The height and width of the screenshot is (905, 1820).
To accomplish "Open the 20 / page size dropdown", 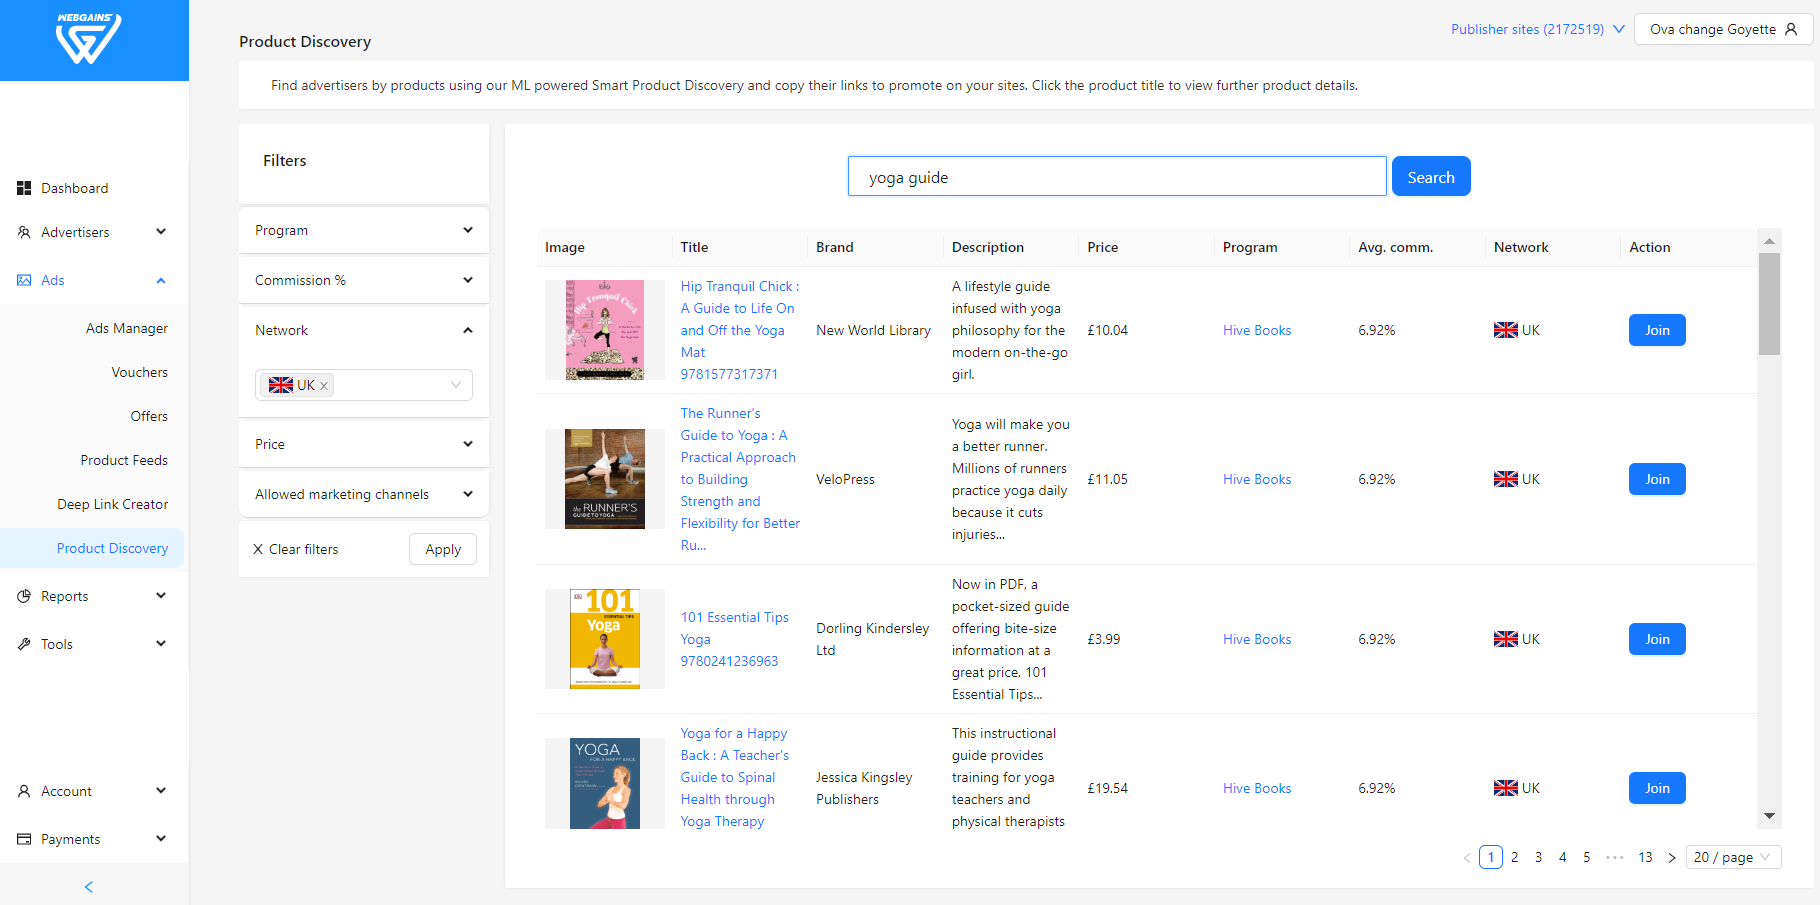I will click(x=1733, y=857).
